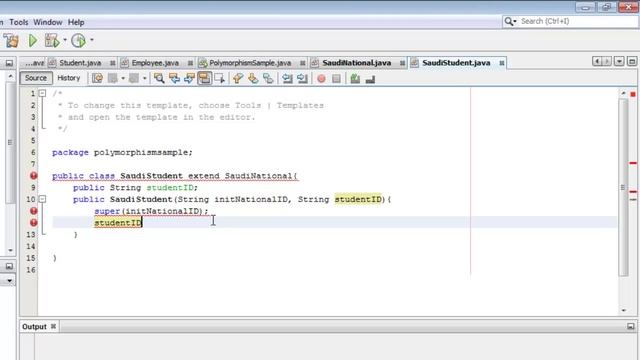Stop macro recording

tap(336, 78)
